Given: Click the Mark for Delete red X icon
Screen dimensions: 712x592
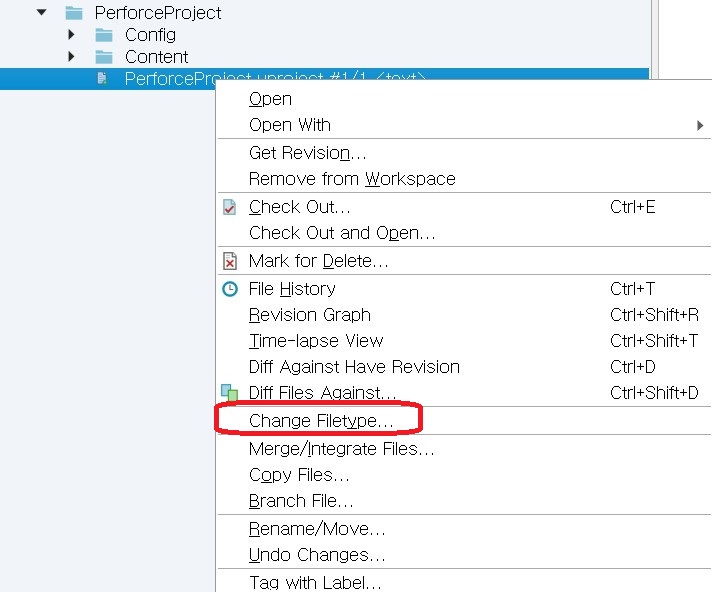Looking at the screenshot, I should coord(230,262).
